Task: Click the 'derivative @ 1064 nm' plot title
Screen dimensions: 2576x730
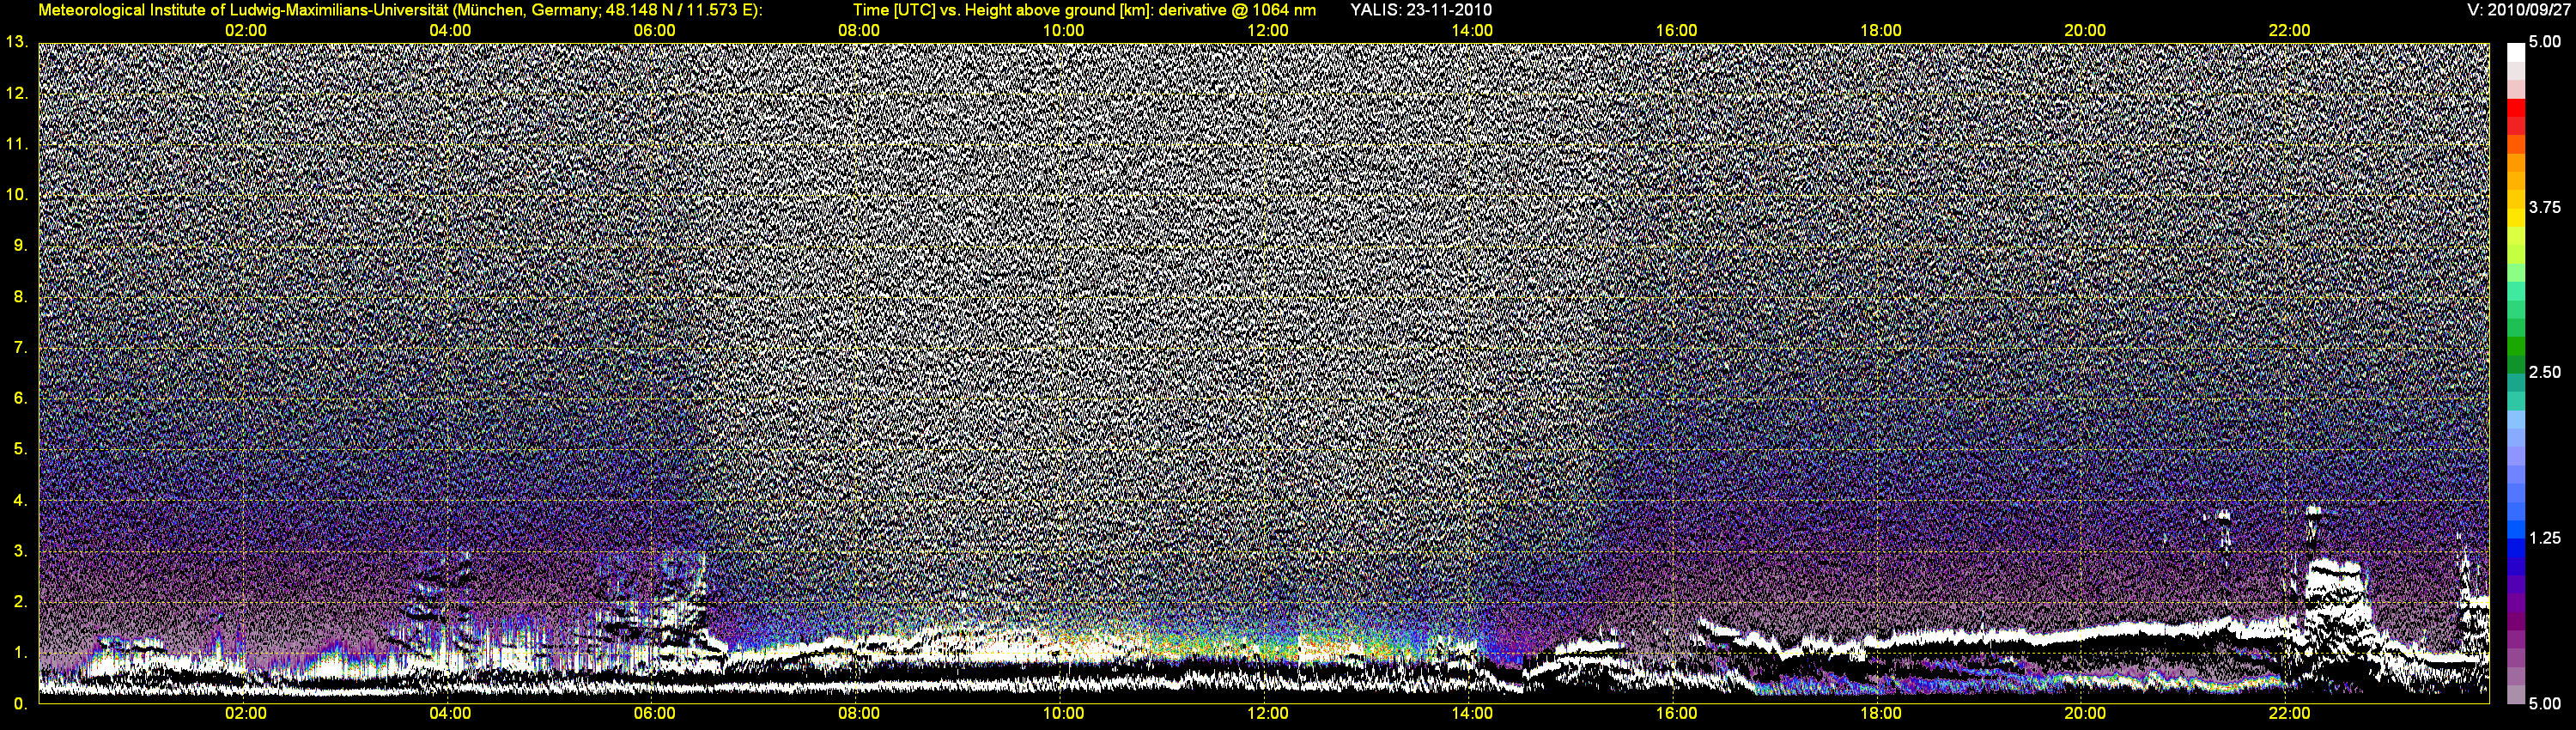Action: [1237, 10]
